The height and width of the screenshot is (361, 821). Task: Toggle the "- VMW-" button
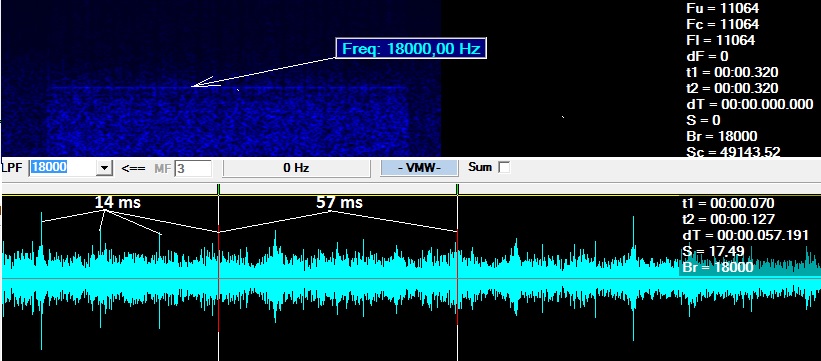pos(419,168)
